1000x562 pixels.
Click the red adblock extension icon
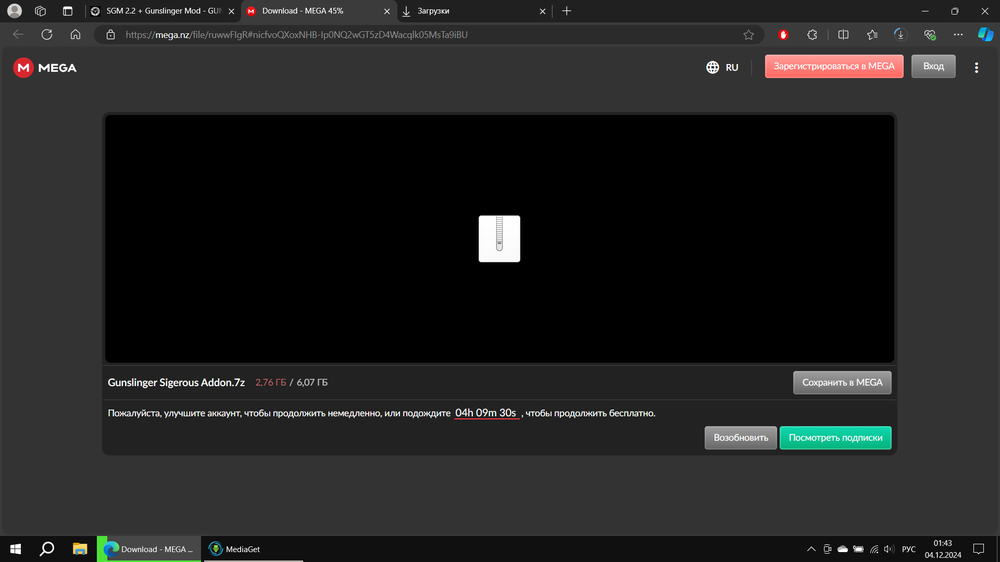click(x=783, y=34)
